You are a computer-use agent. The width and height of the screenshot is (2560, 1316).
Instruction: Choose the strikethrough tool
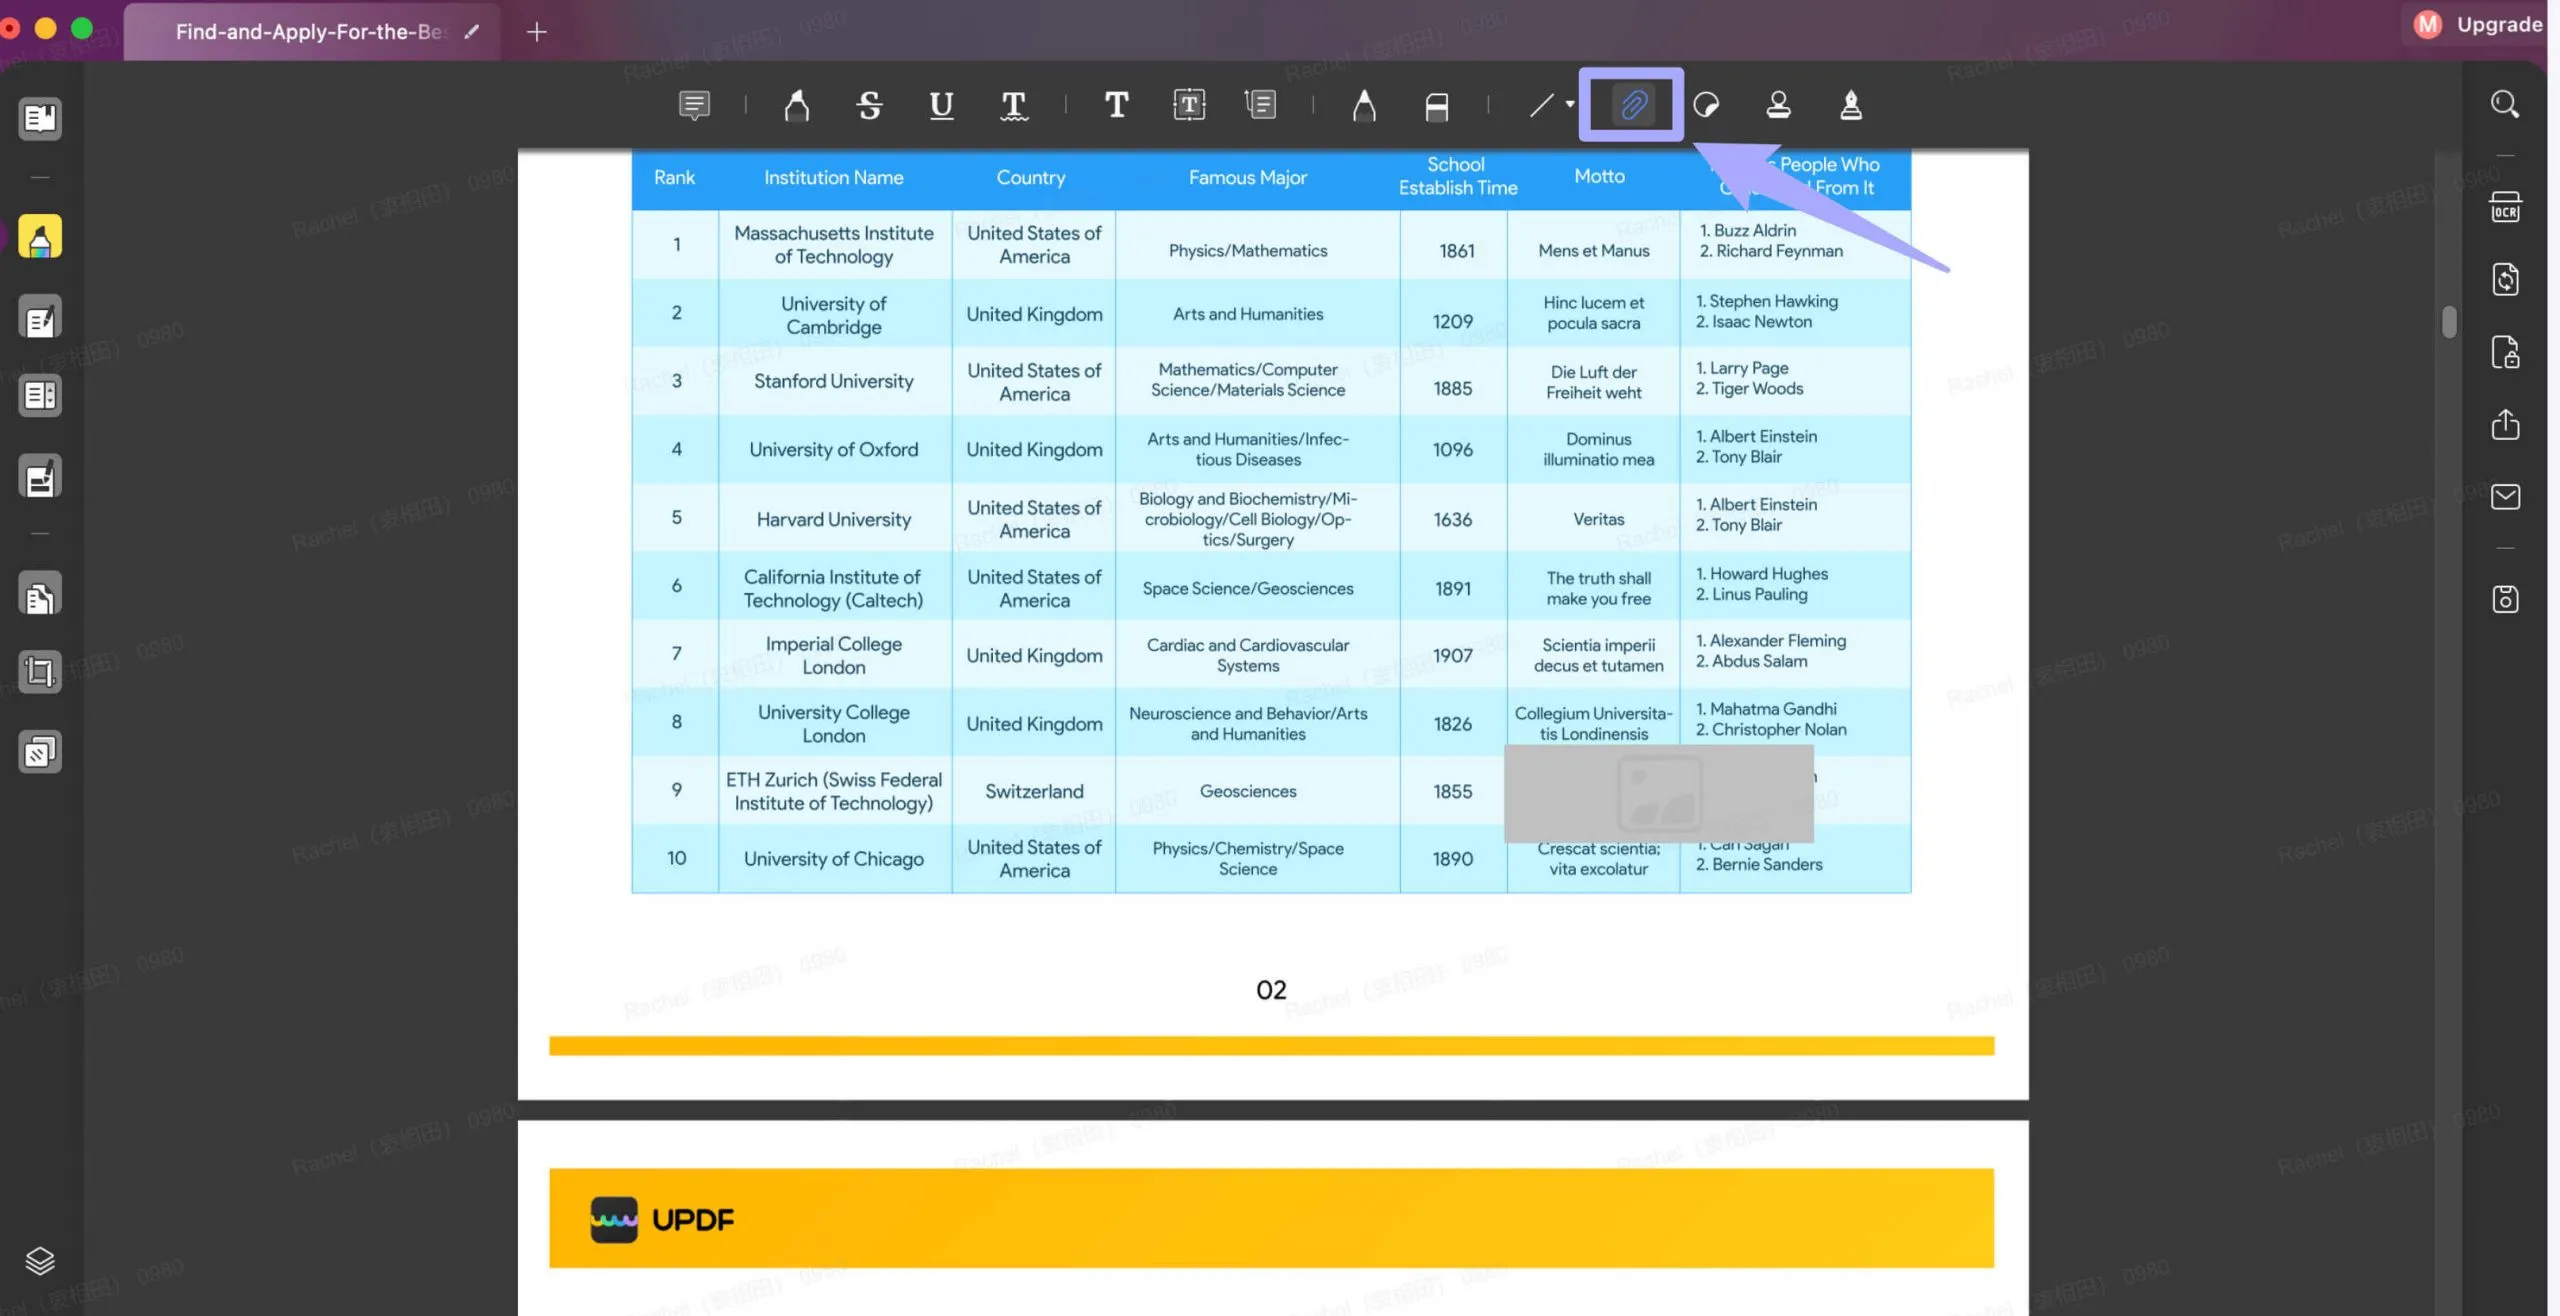(x=869, y=105)
